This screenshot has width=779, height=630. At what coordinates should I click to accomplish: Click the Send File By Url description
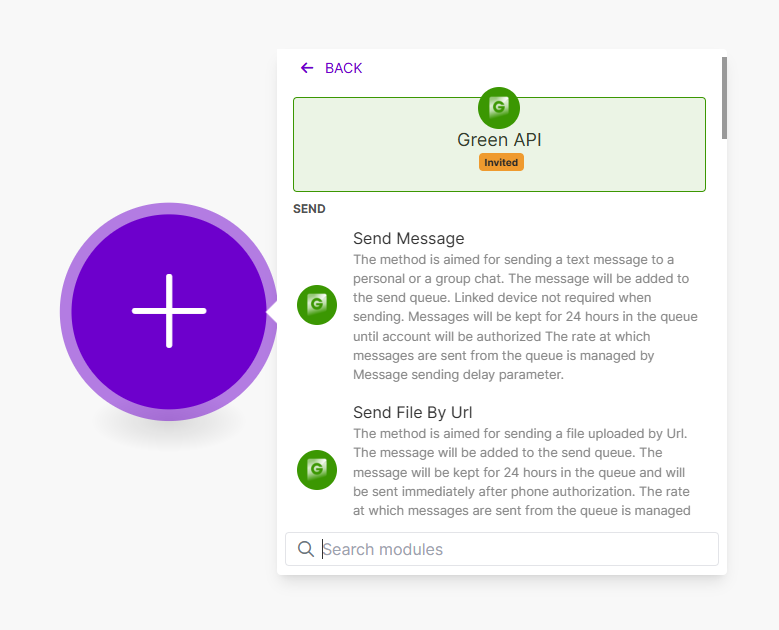coord(521,472)
